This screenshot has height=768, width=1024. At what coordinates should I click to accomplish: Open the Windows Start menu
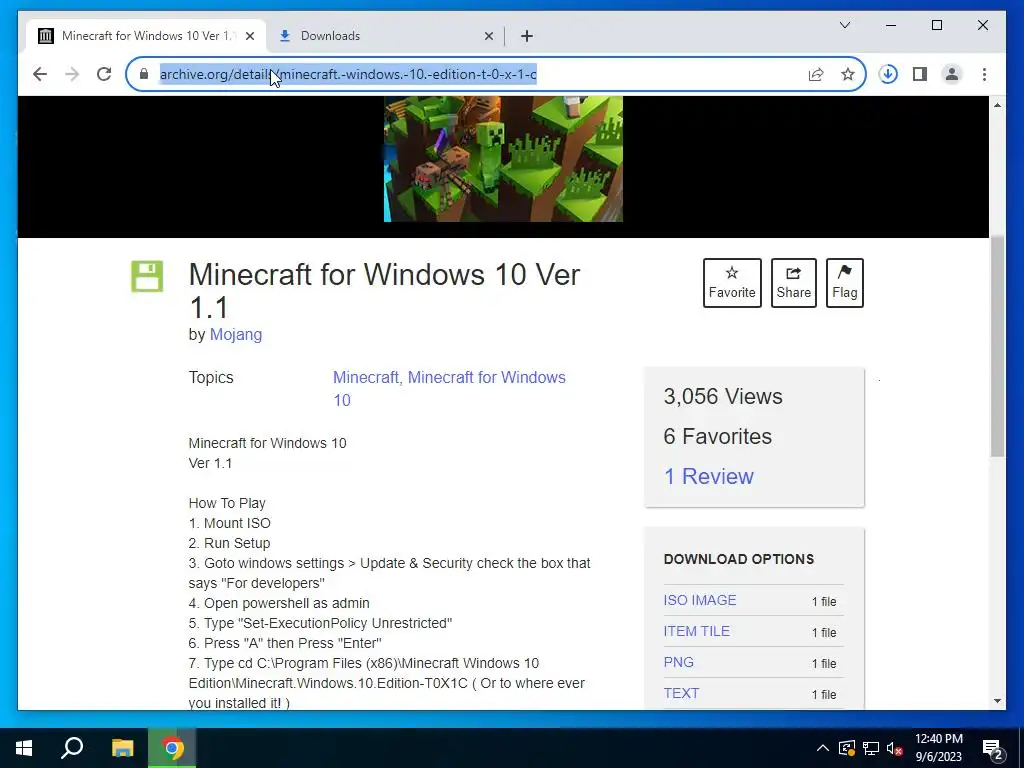point(24,748)
